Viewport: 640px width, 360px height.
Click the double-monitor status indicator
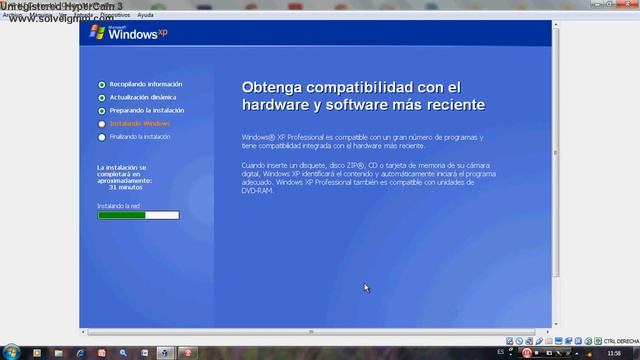pos(568,341)
